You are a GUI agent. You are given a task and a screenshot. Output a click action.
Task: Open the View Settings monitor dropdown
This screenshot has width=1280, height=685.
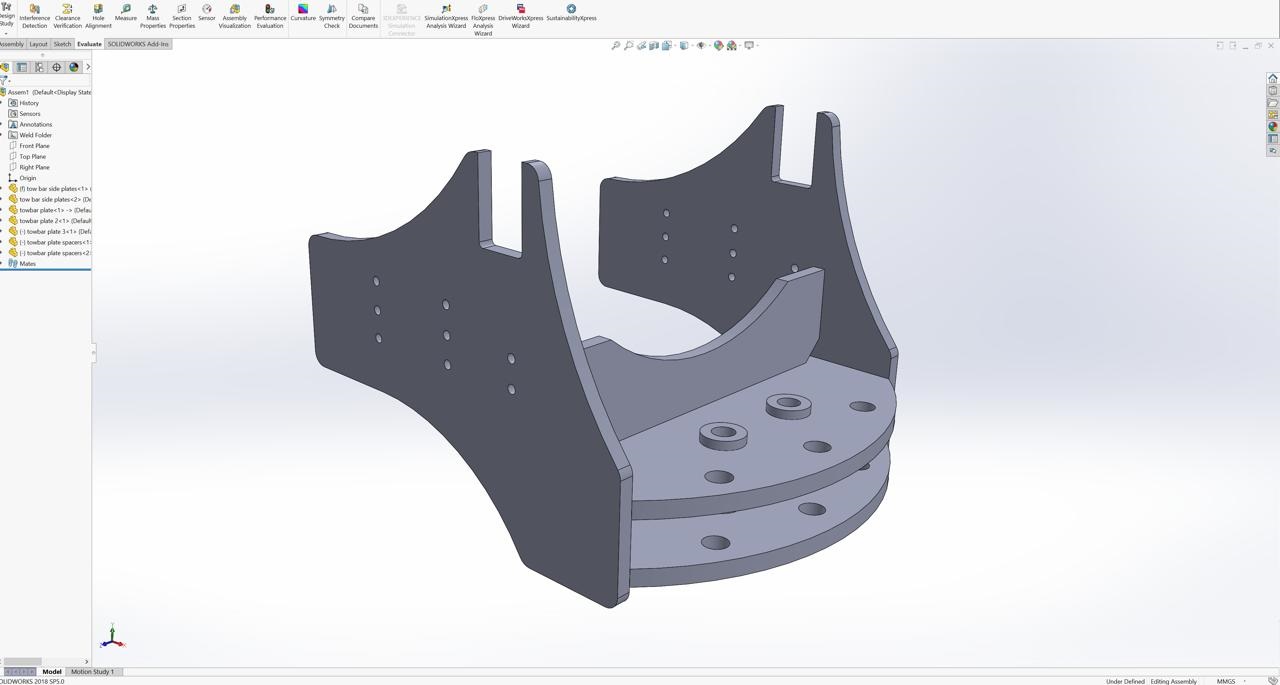tap(750, 45)
